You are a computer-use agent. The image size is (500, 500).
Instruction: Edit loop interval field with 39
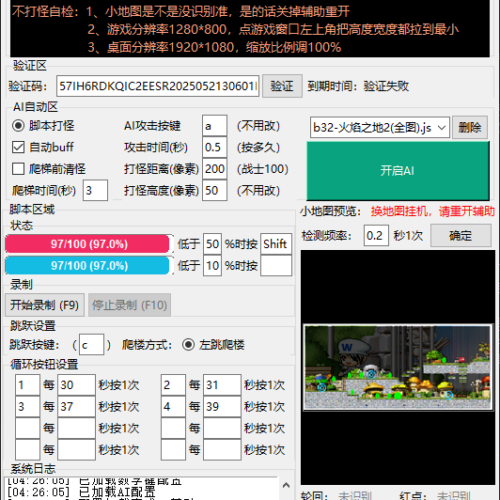point(222,407)
